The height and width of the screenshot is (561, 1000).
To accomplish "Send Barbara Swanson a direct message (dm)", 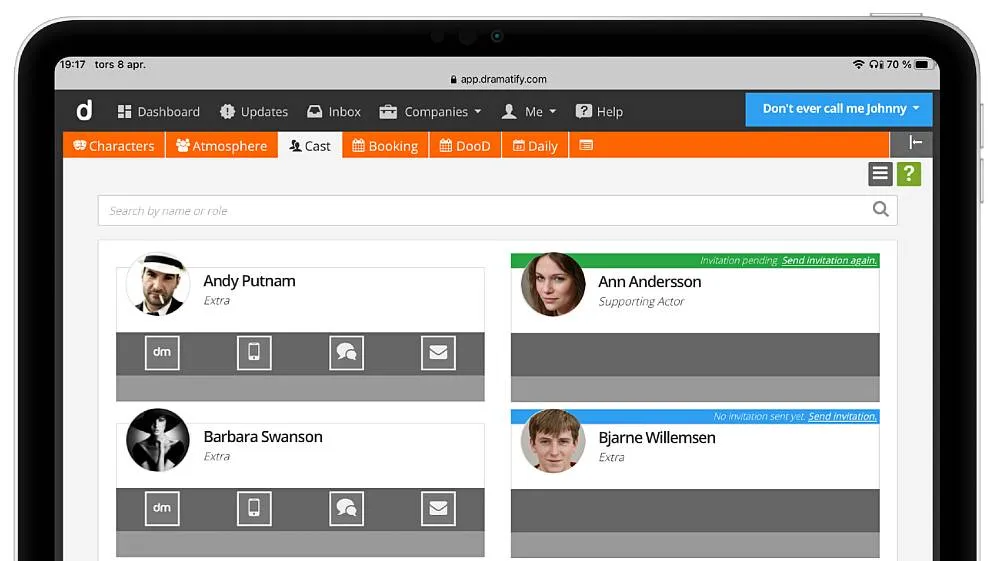I will (x=162, y=508).
